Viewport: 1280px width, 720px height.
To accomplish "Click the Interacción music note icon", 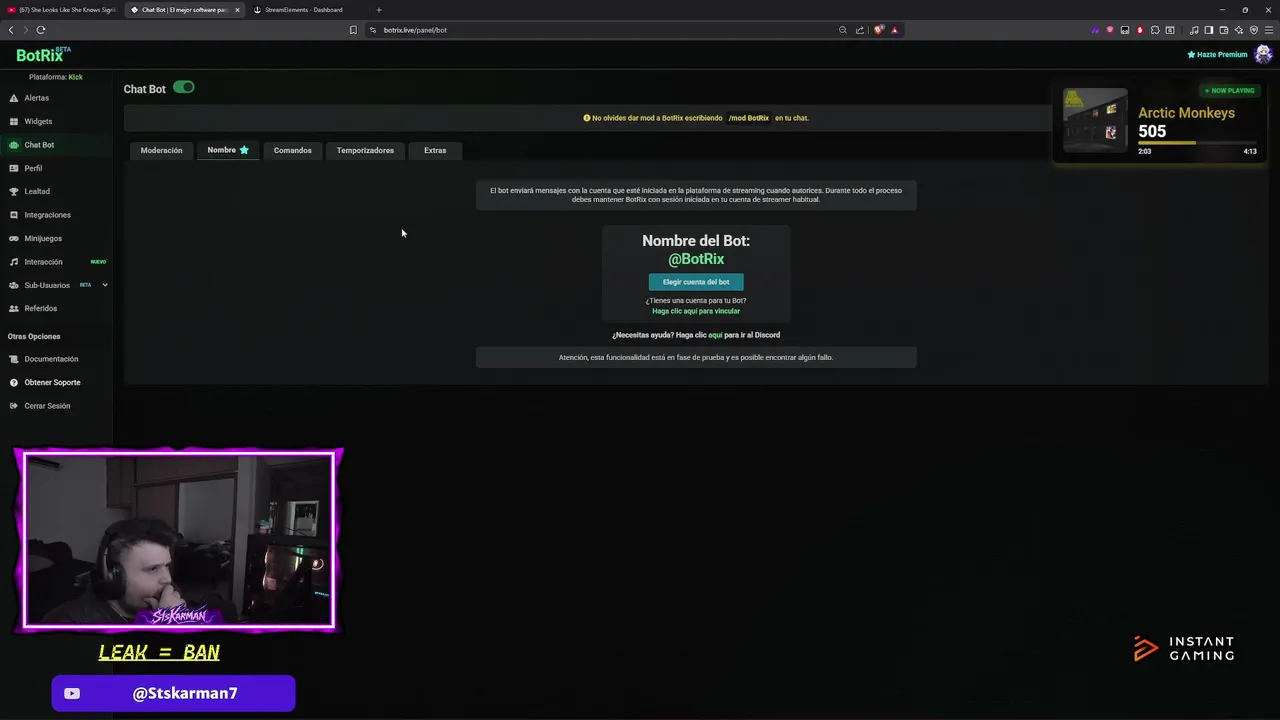I will [x=14, y=262].
